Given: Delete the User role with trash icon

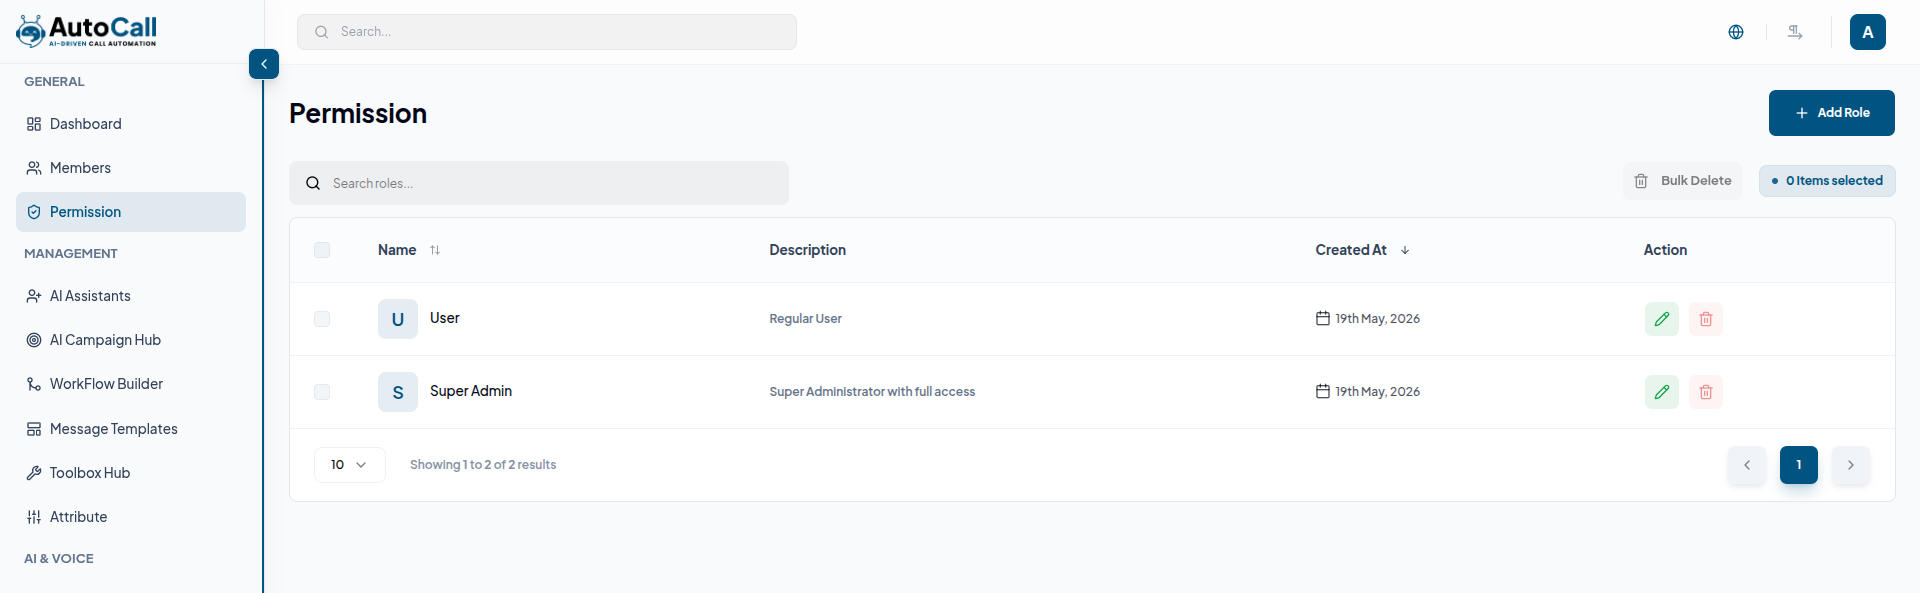Looking at the screenshot, I should (x=1706, y=319).
